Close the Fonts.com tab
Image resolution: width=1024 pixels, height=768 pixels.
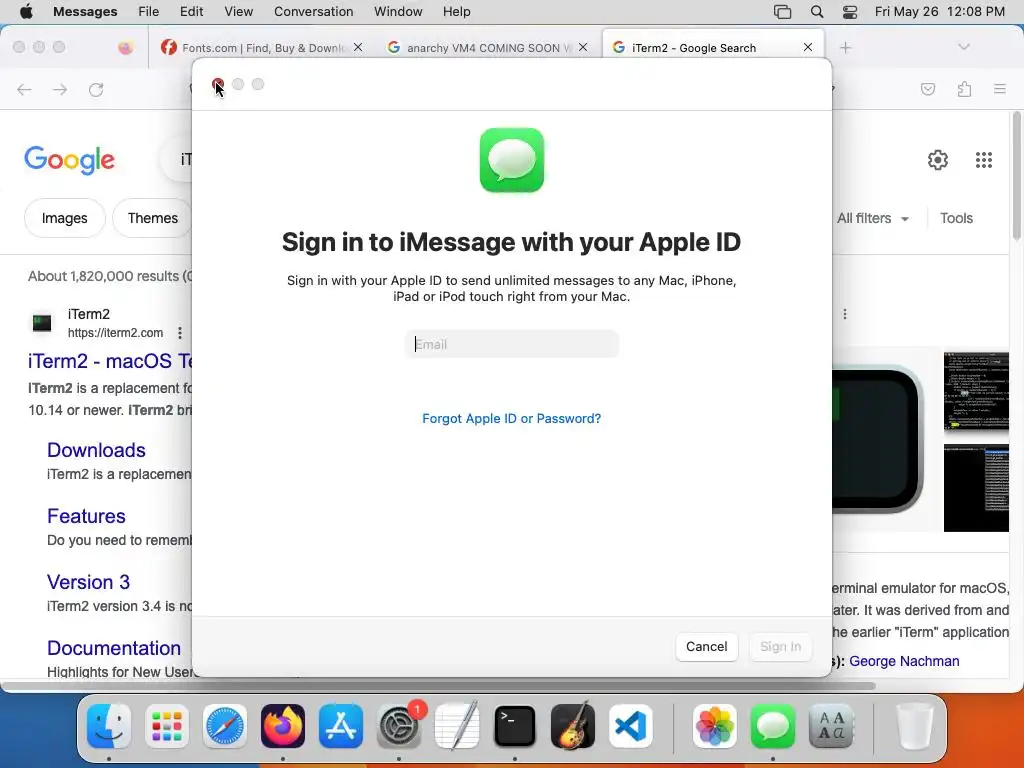[358, 47]
